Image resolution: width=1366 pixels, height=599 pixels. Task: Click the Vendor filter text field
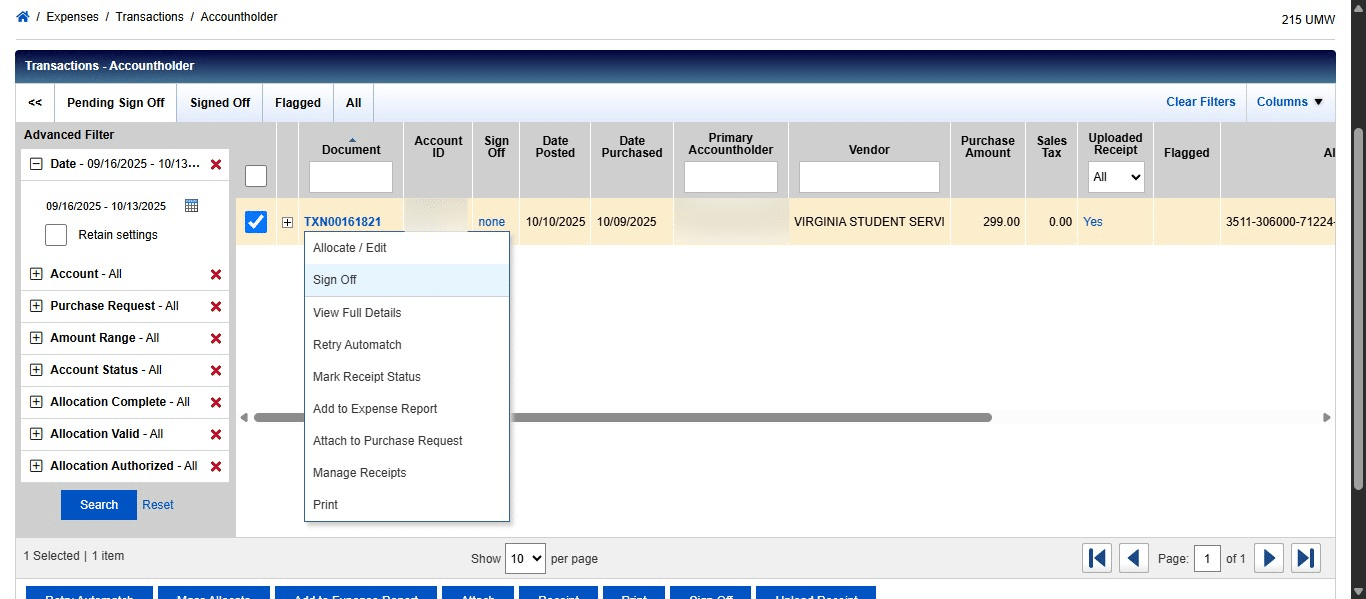[869, 177]
